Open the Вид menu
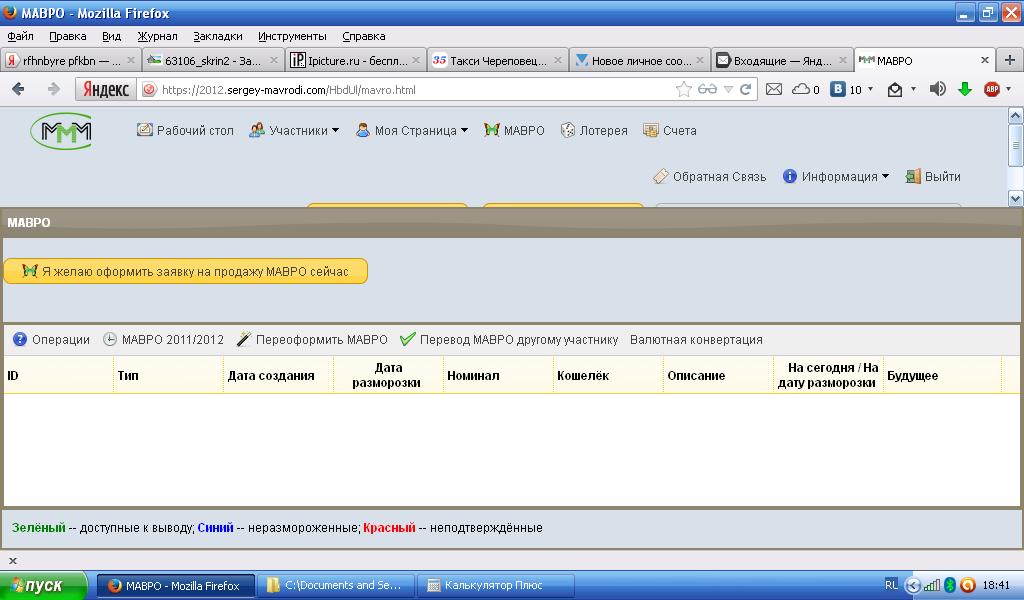The height and width of the screenshot is (600, 1024). (112, 36)
